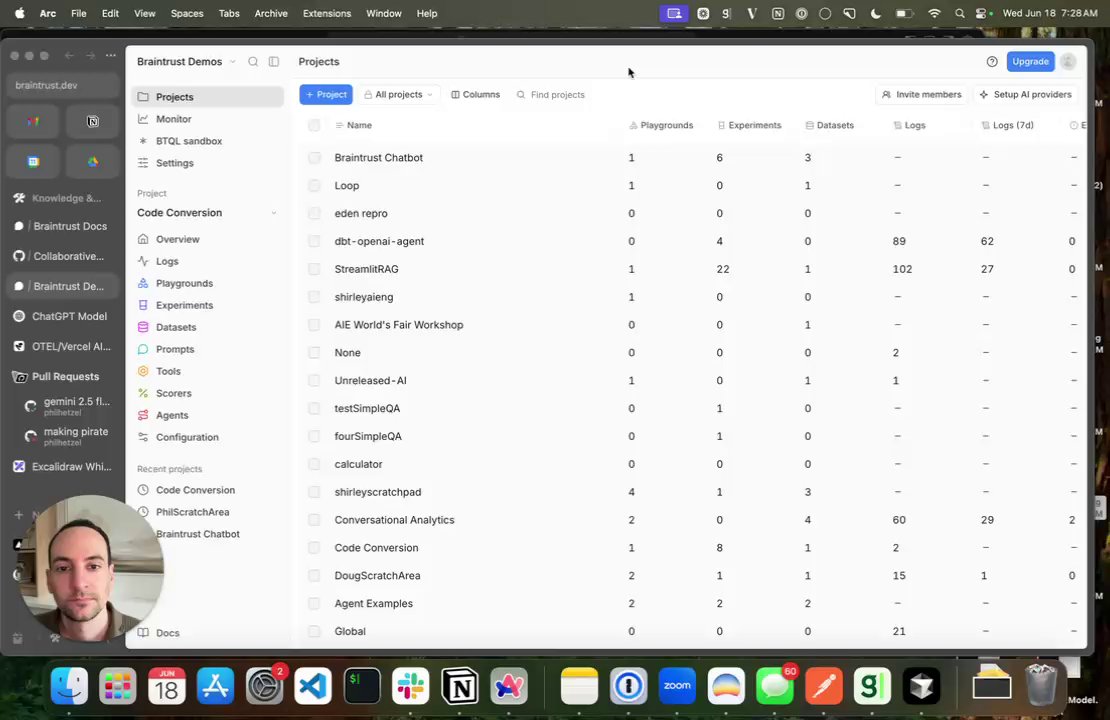Check the Global row checkbox
This screenshot has height=720, width=1110.
coord(314,632)
